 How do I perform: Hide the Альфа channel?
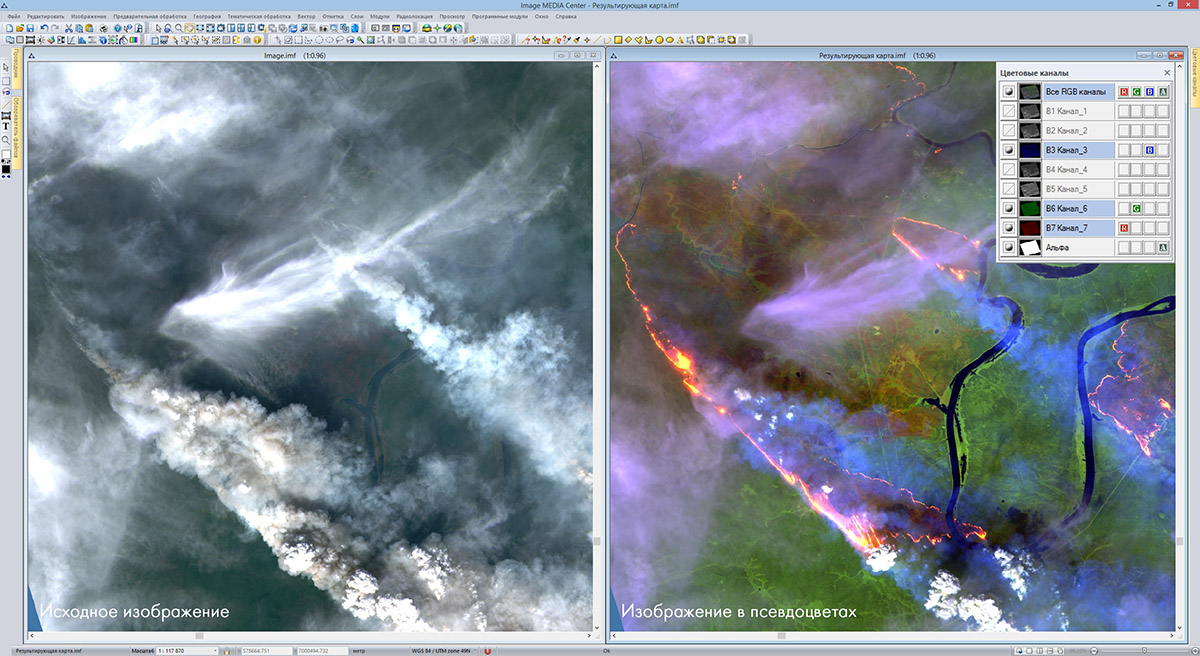point(1009,248)
